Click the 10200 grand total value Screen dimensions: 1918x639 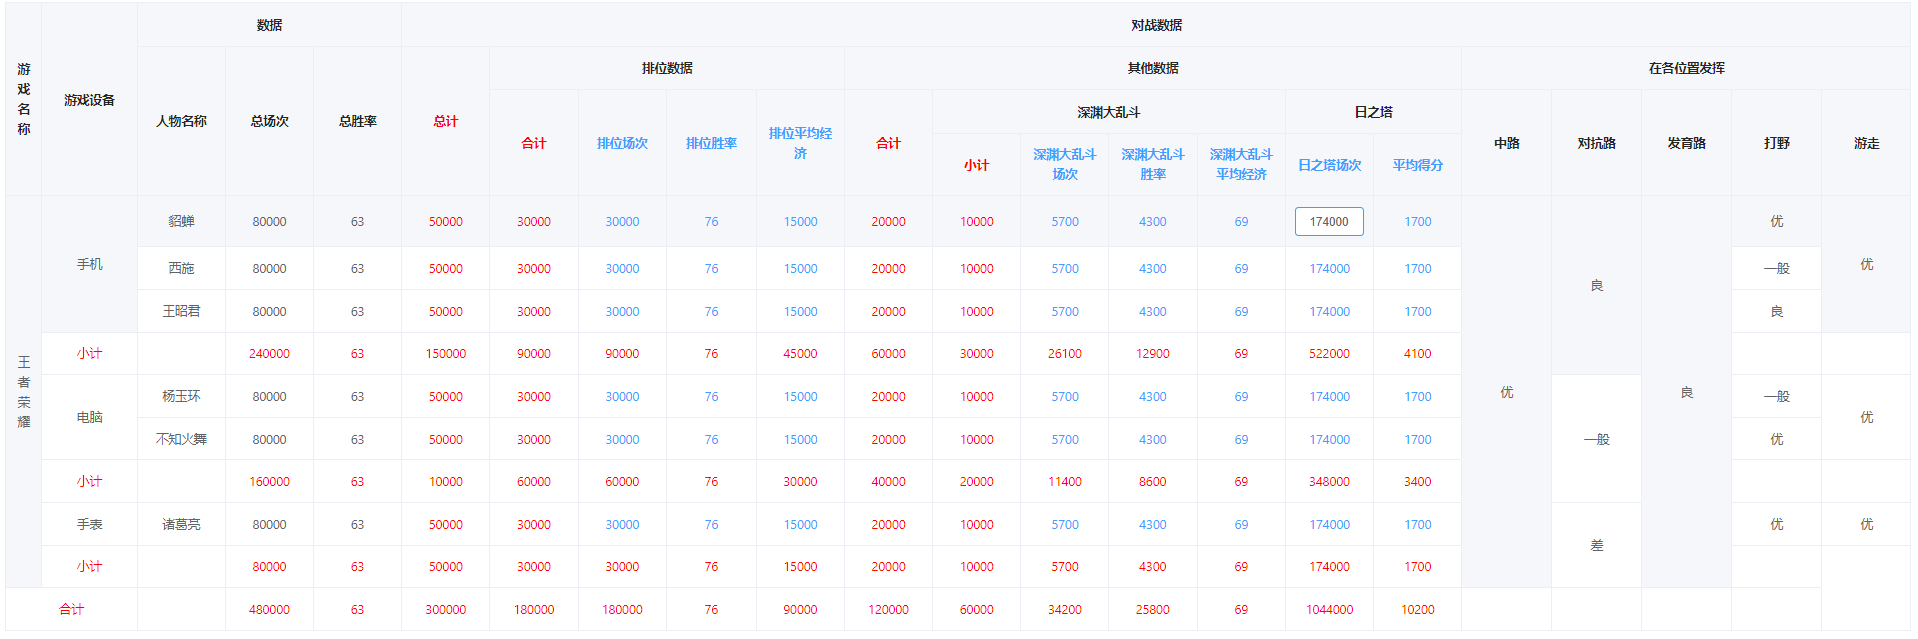point(1417,609)
